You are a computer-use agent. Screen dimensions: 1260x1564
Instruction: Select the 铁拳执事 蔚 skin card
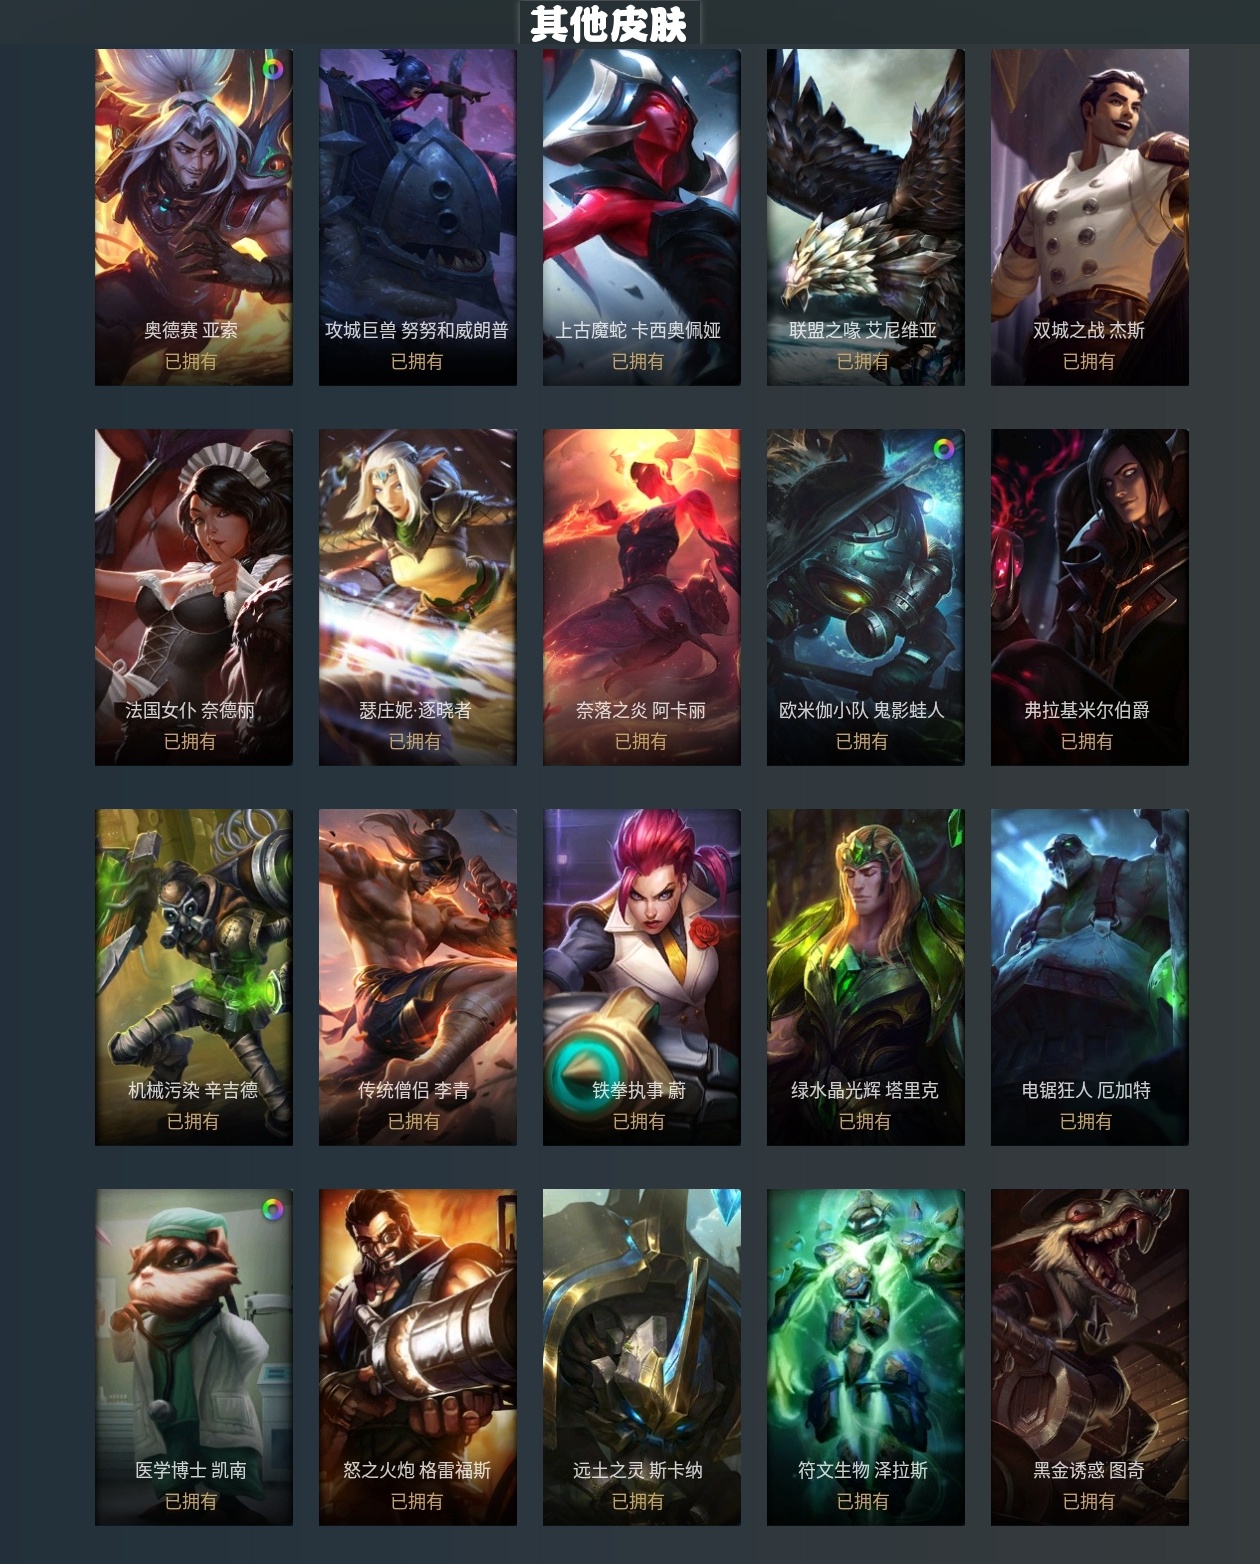pos(642,977)
